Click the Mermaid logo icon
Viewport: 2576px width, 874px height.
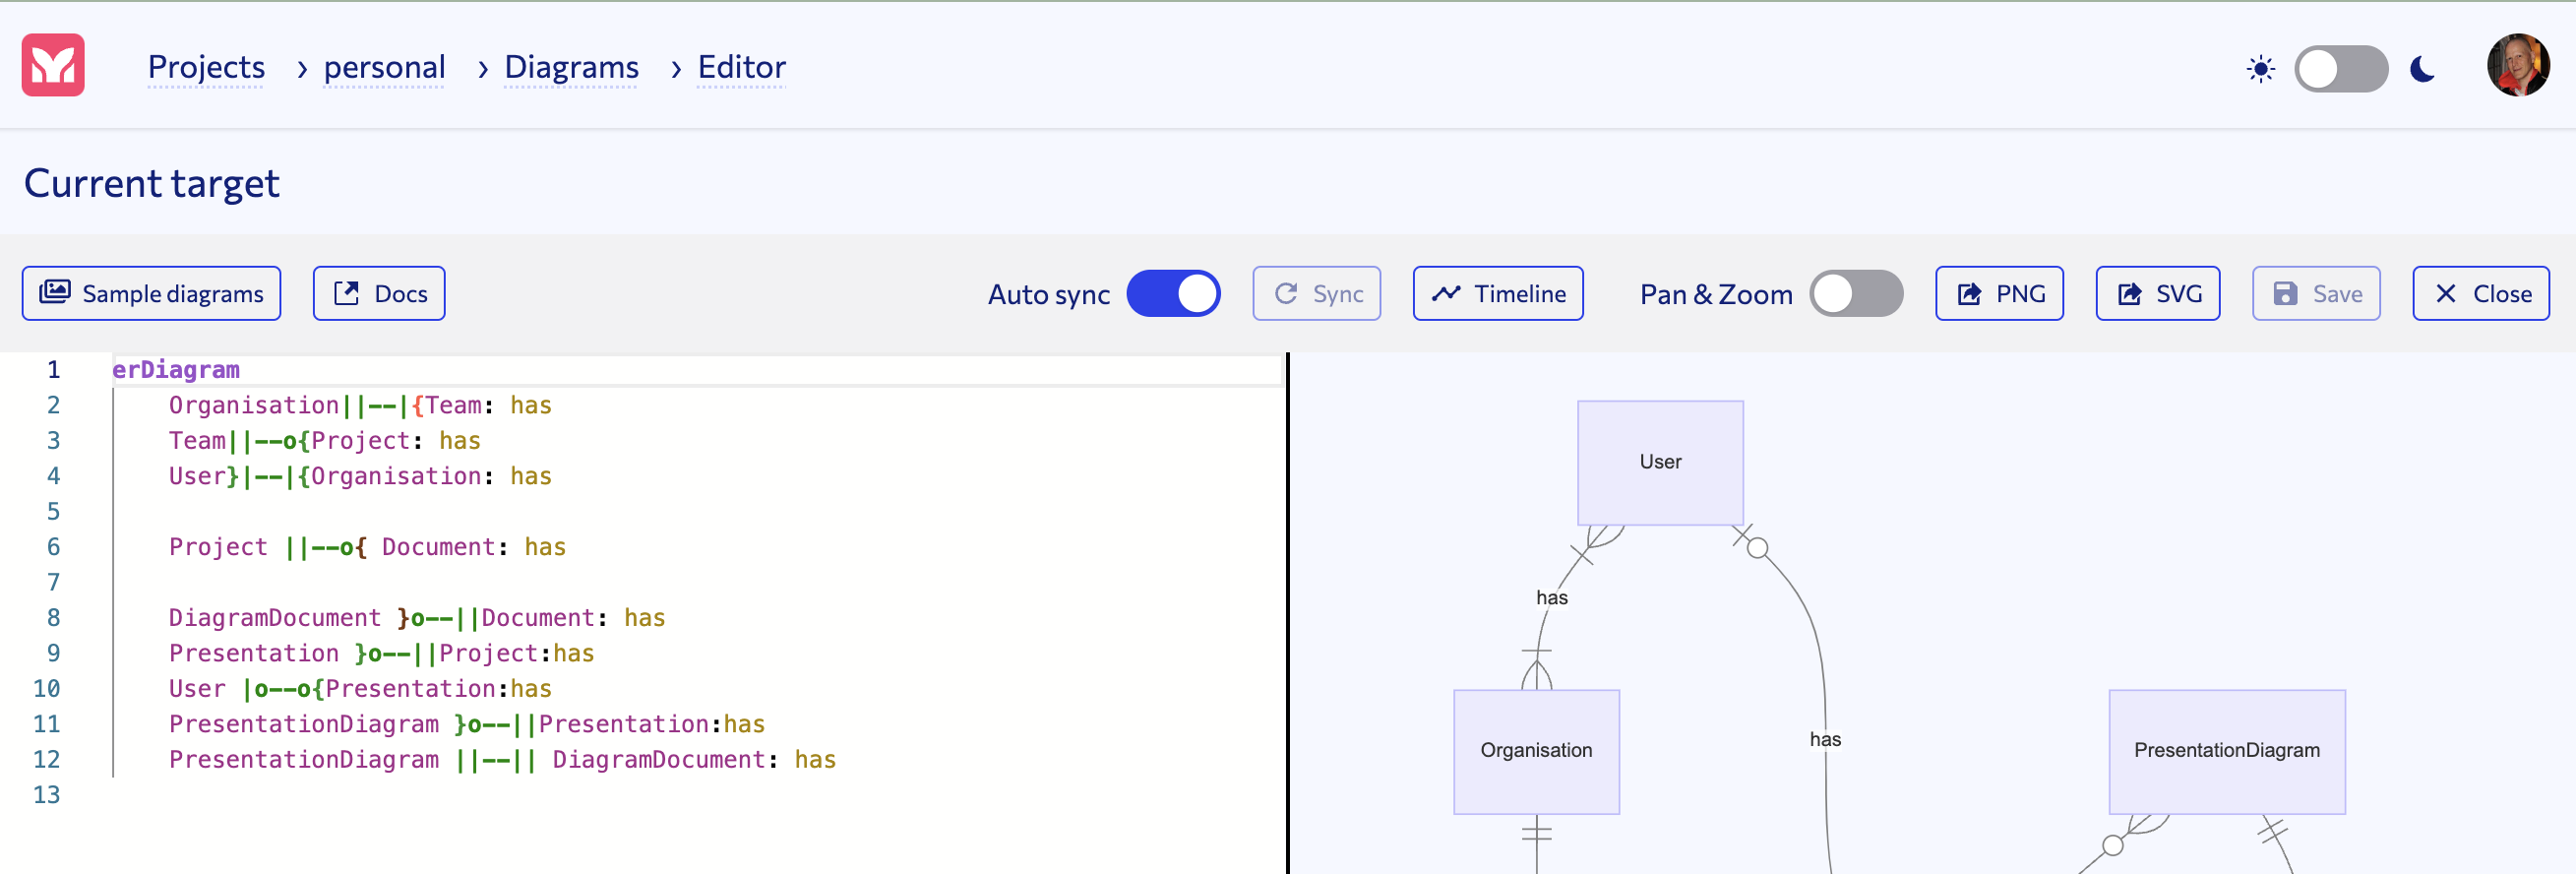pyautogui.click(x=53, y=65)
